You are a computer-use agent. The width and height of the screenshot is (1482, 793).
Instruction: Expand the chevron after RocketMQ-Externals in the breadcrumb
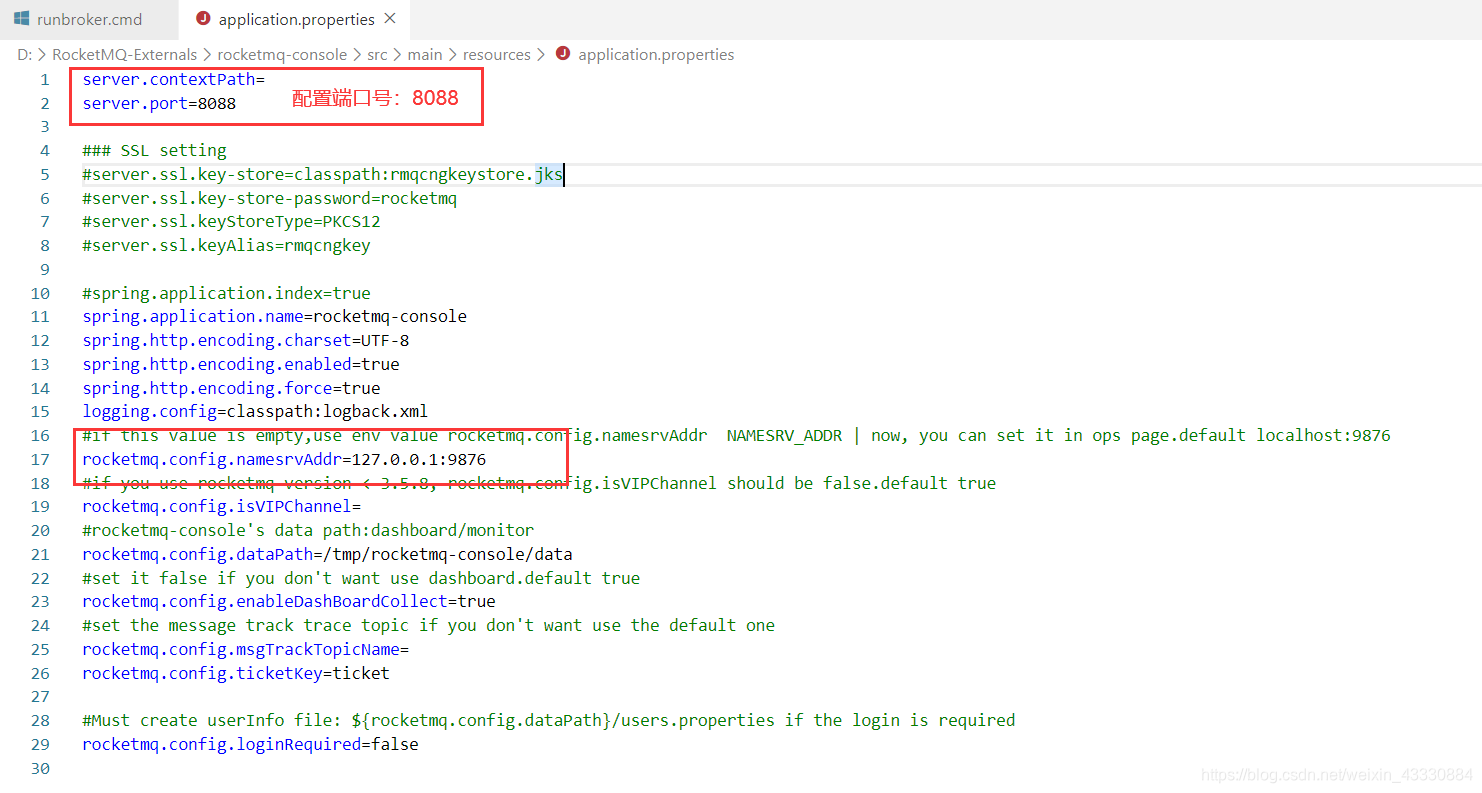coord(207,55)
